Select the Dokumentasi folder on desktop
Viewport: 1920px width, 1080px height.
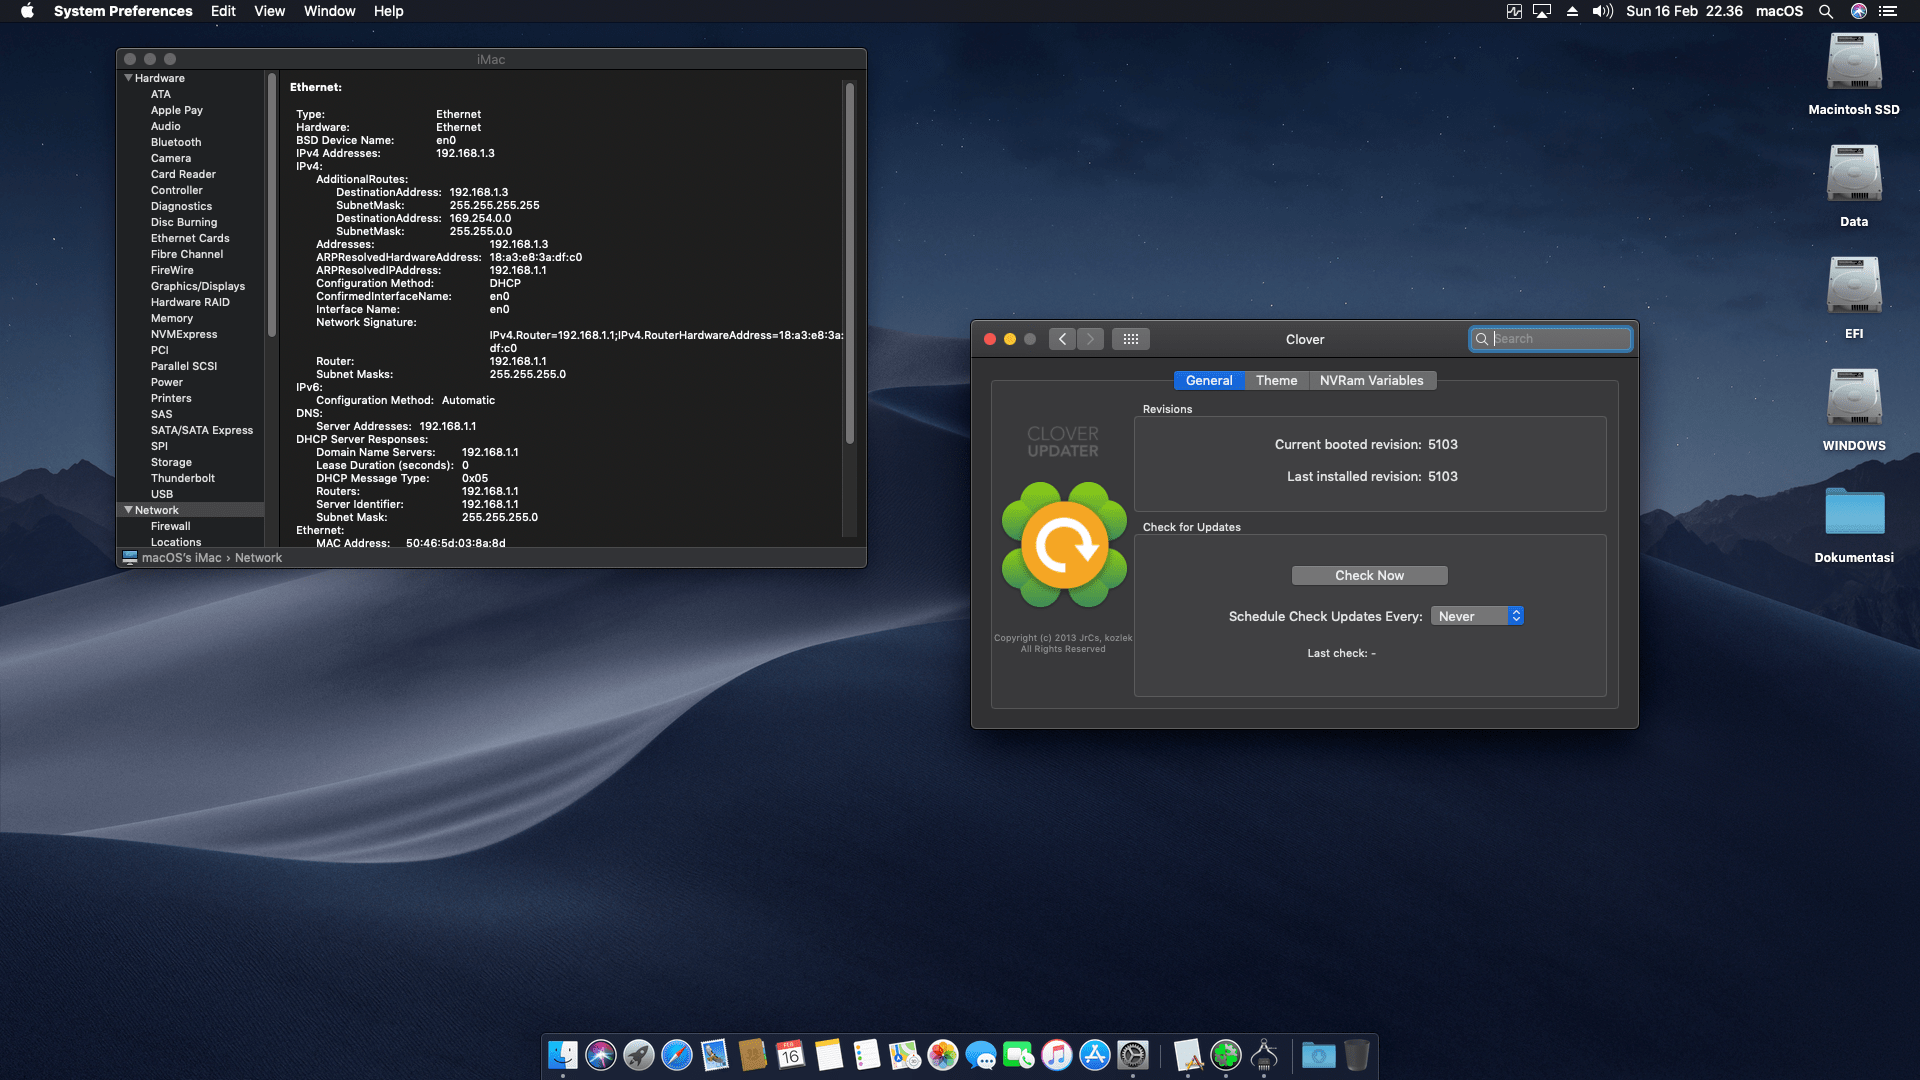[x=1854, y=512]
